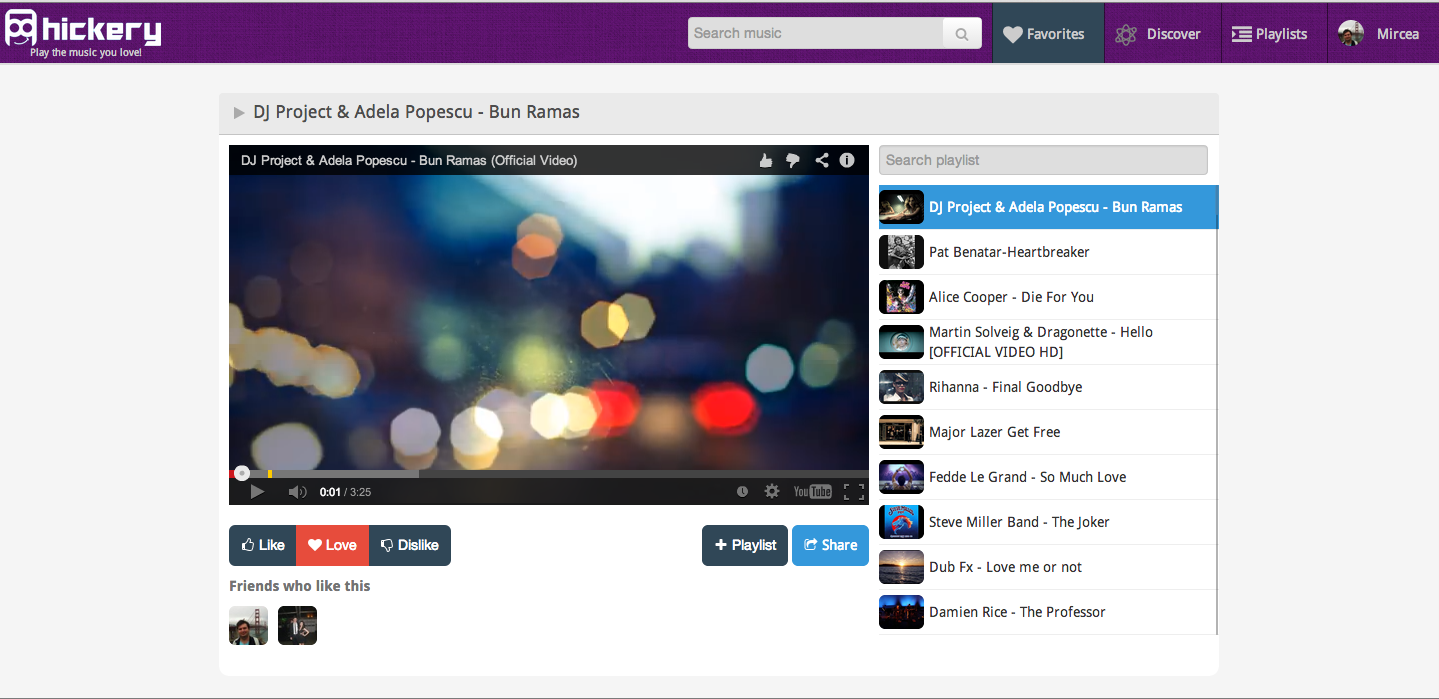Open the Playlists tab
Image resolution: width=1439 pixels, height=699 pixels.
point(1270,34)
